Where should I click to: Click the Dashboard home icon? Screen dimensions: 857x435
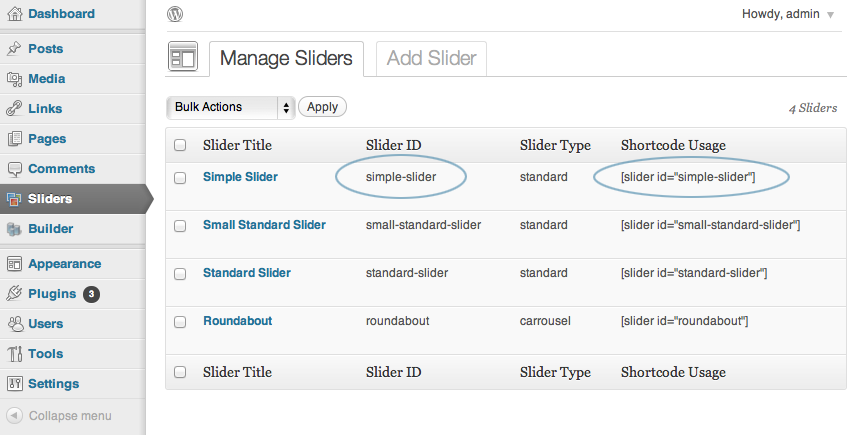(15, 14)
